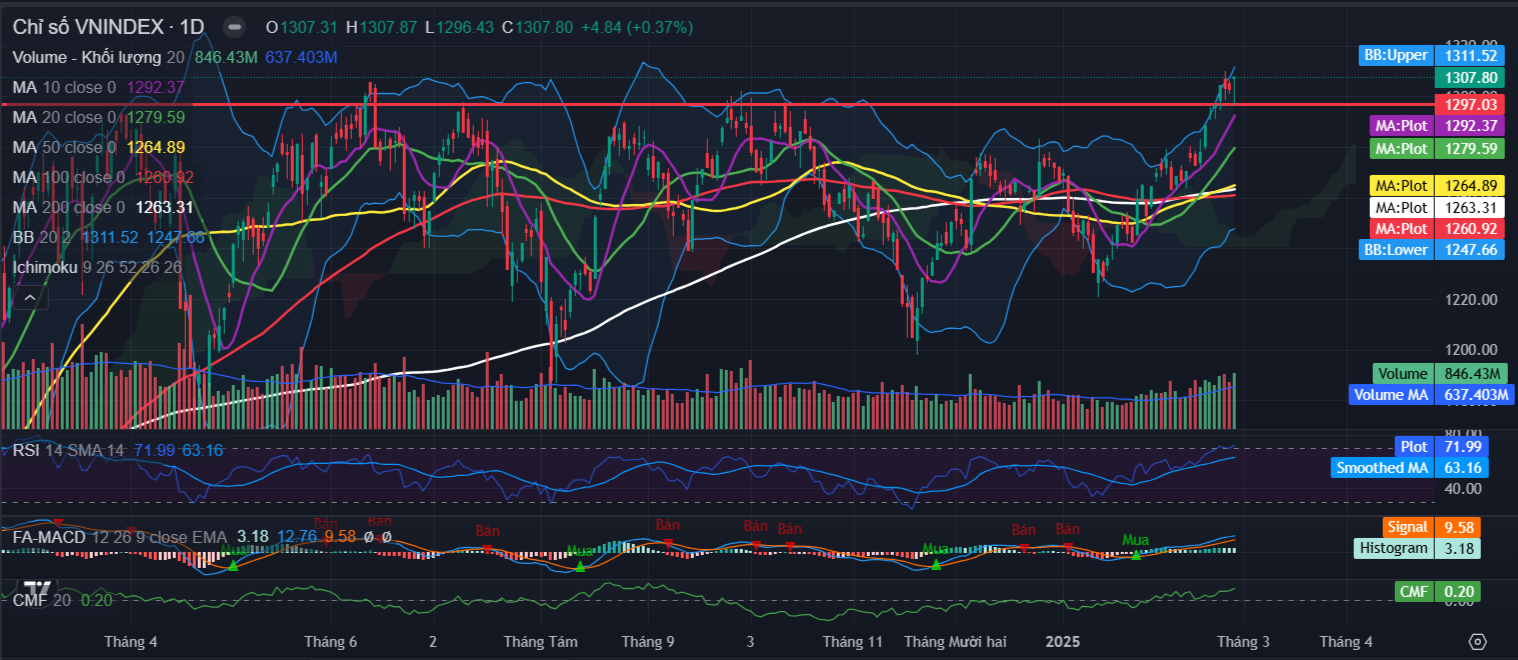
Task: Open chart settings via bottom-right gear icon
Action: (1478, 641)
